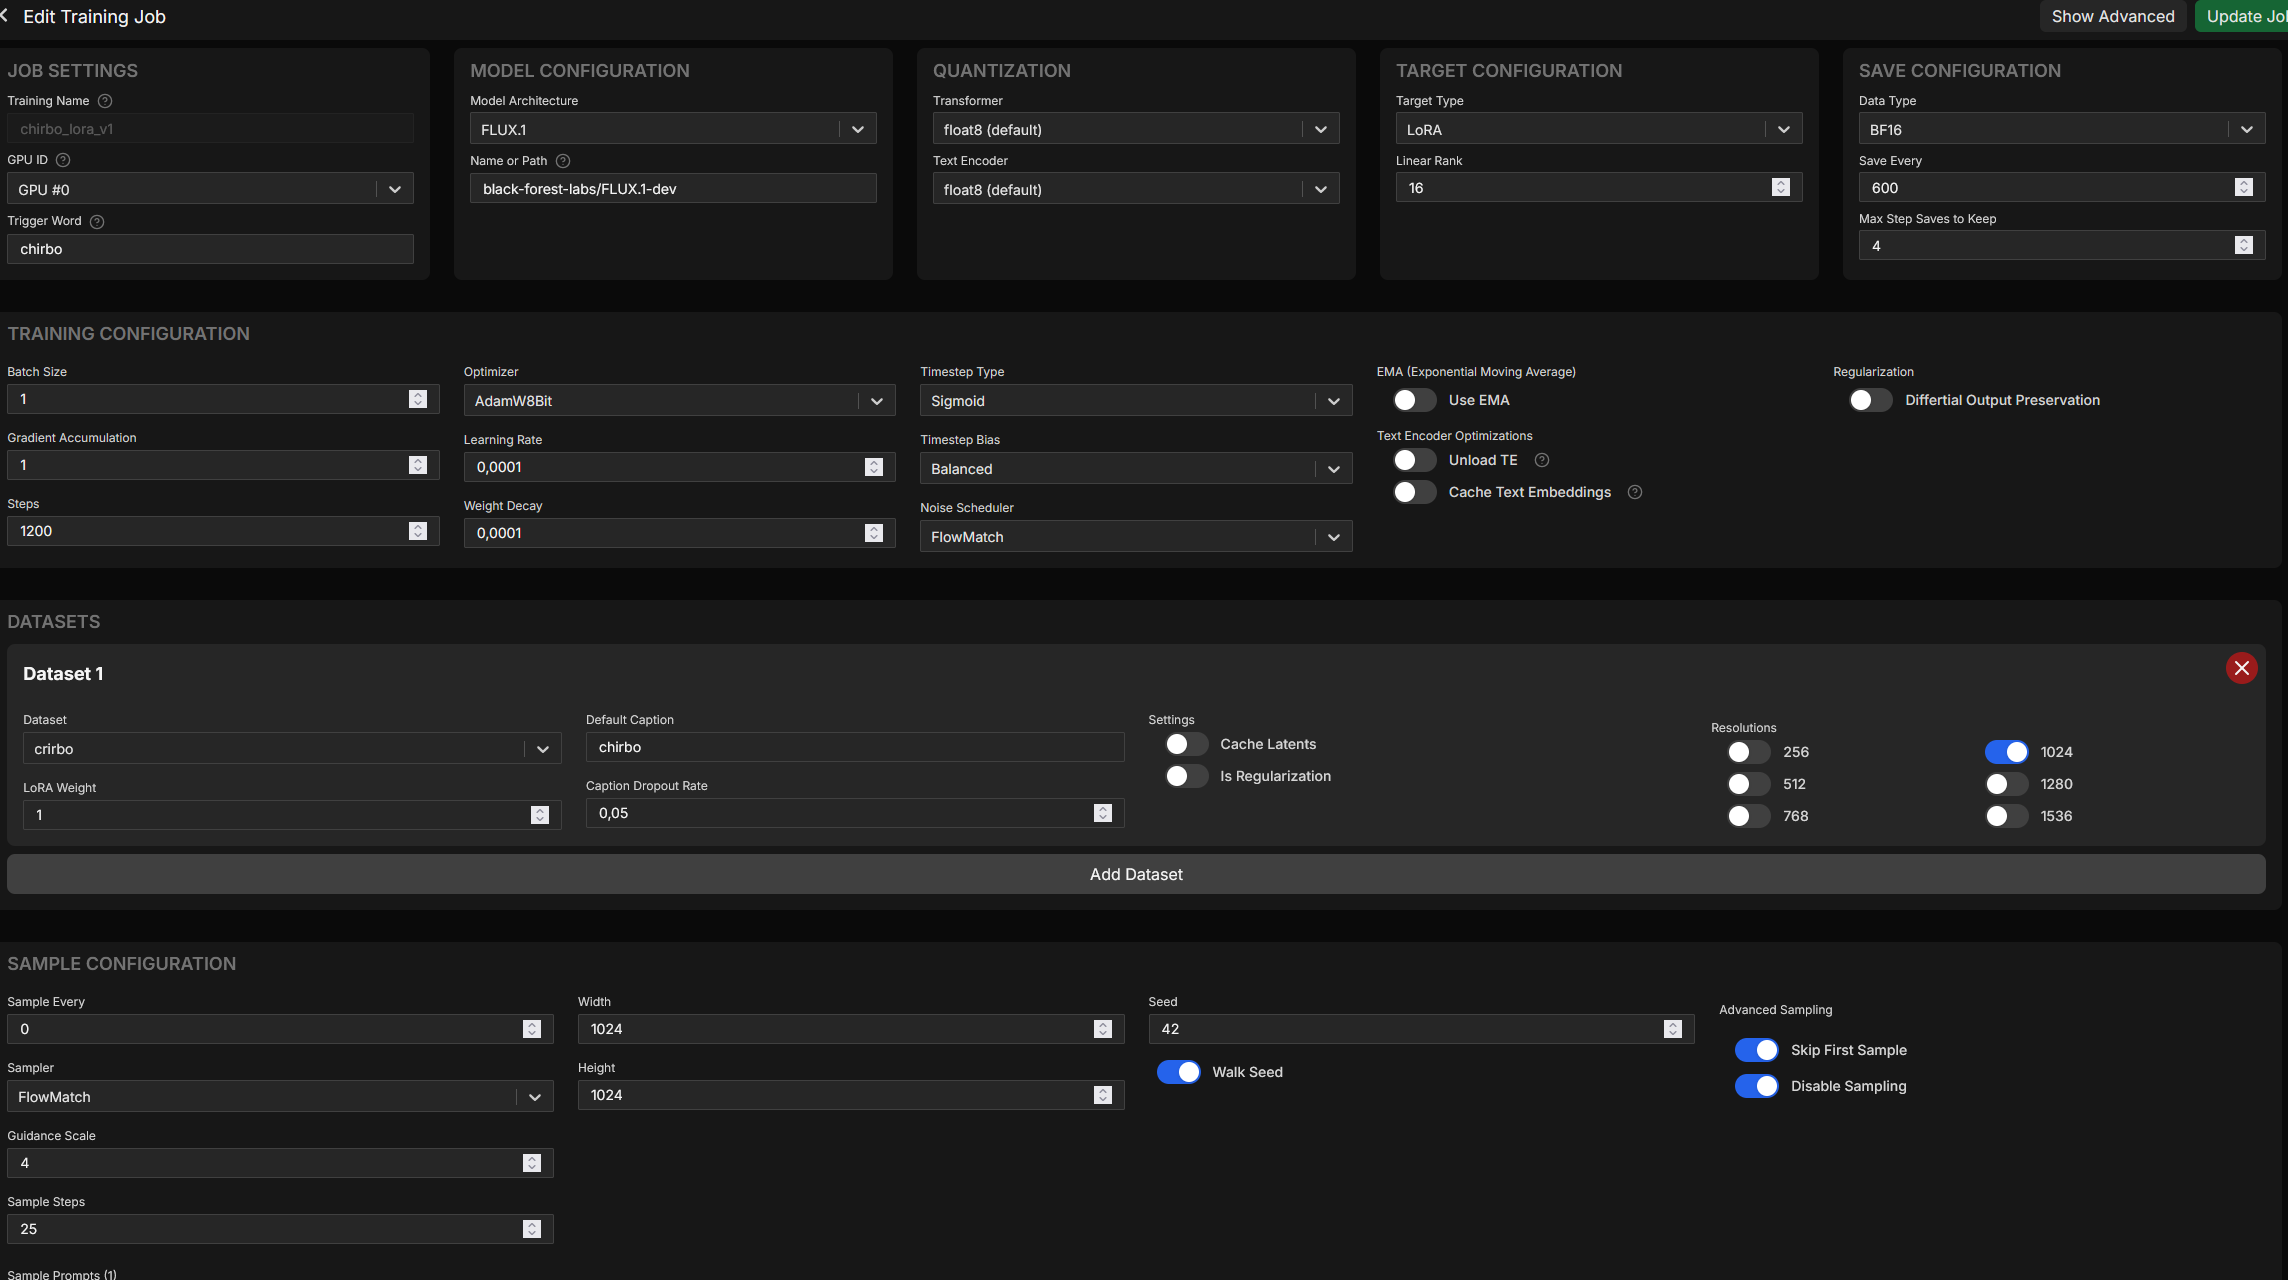Viewport: 2288px width, 1280px height.
Task: Click the back arrow beside Edit Training Job
Action: tap(5, 16)
